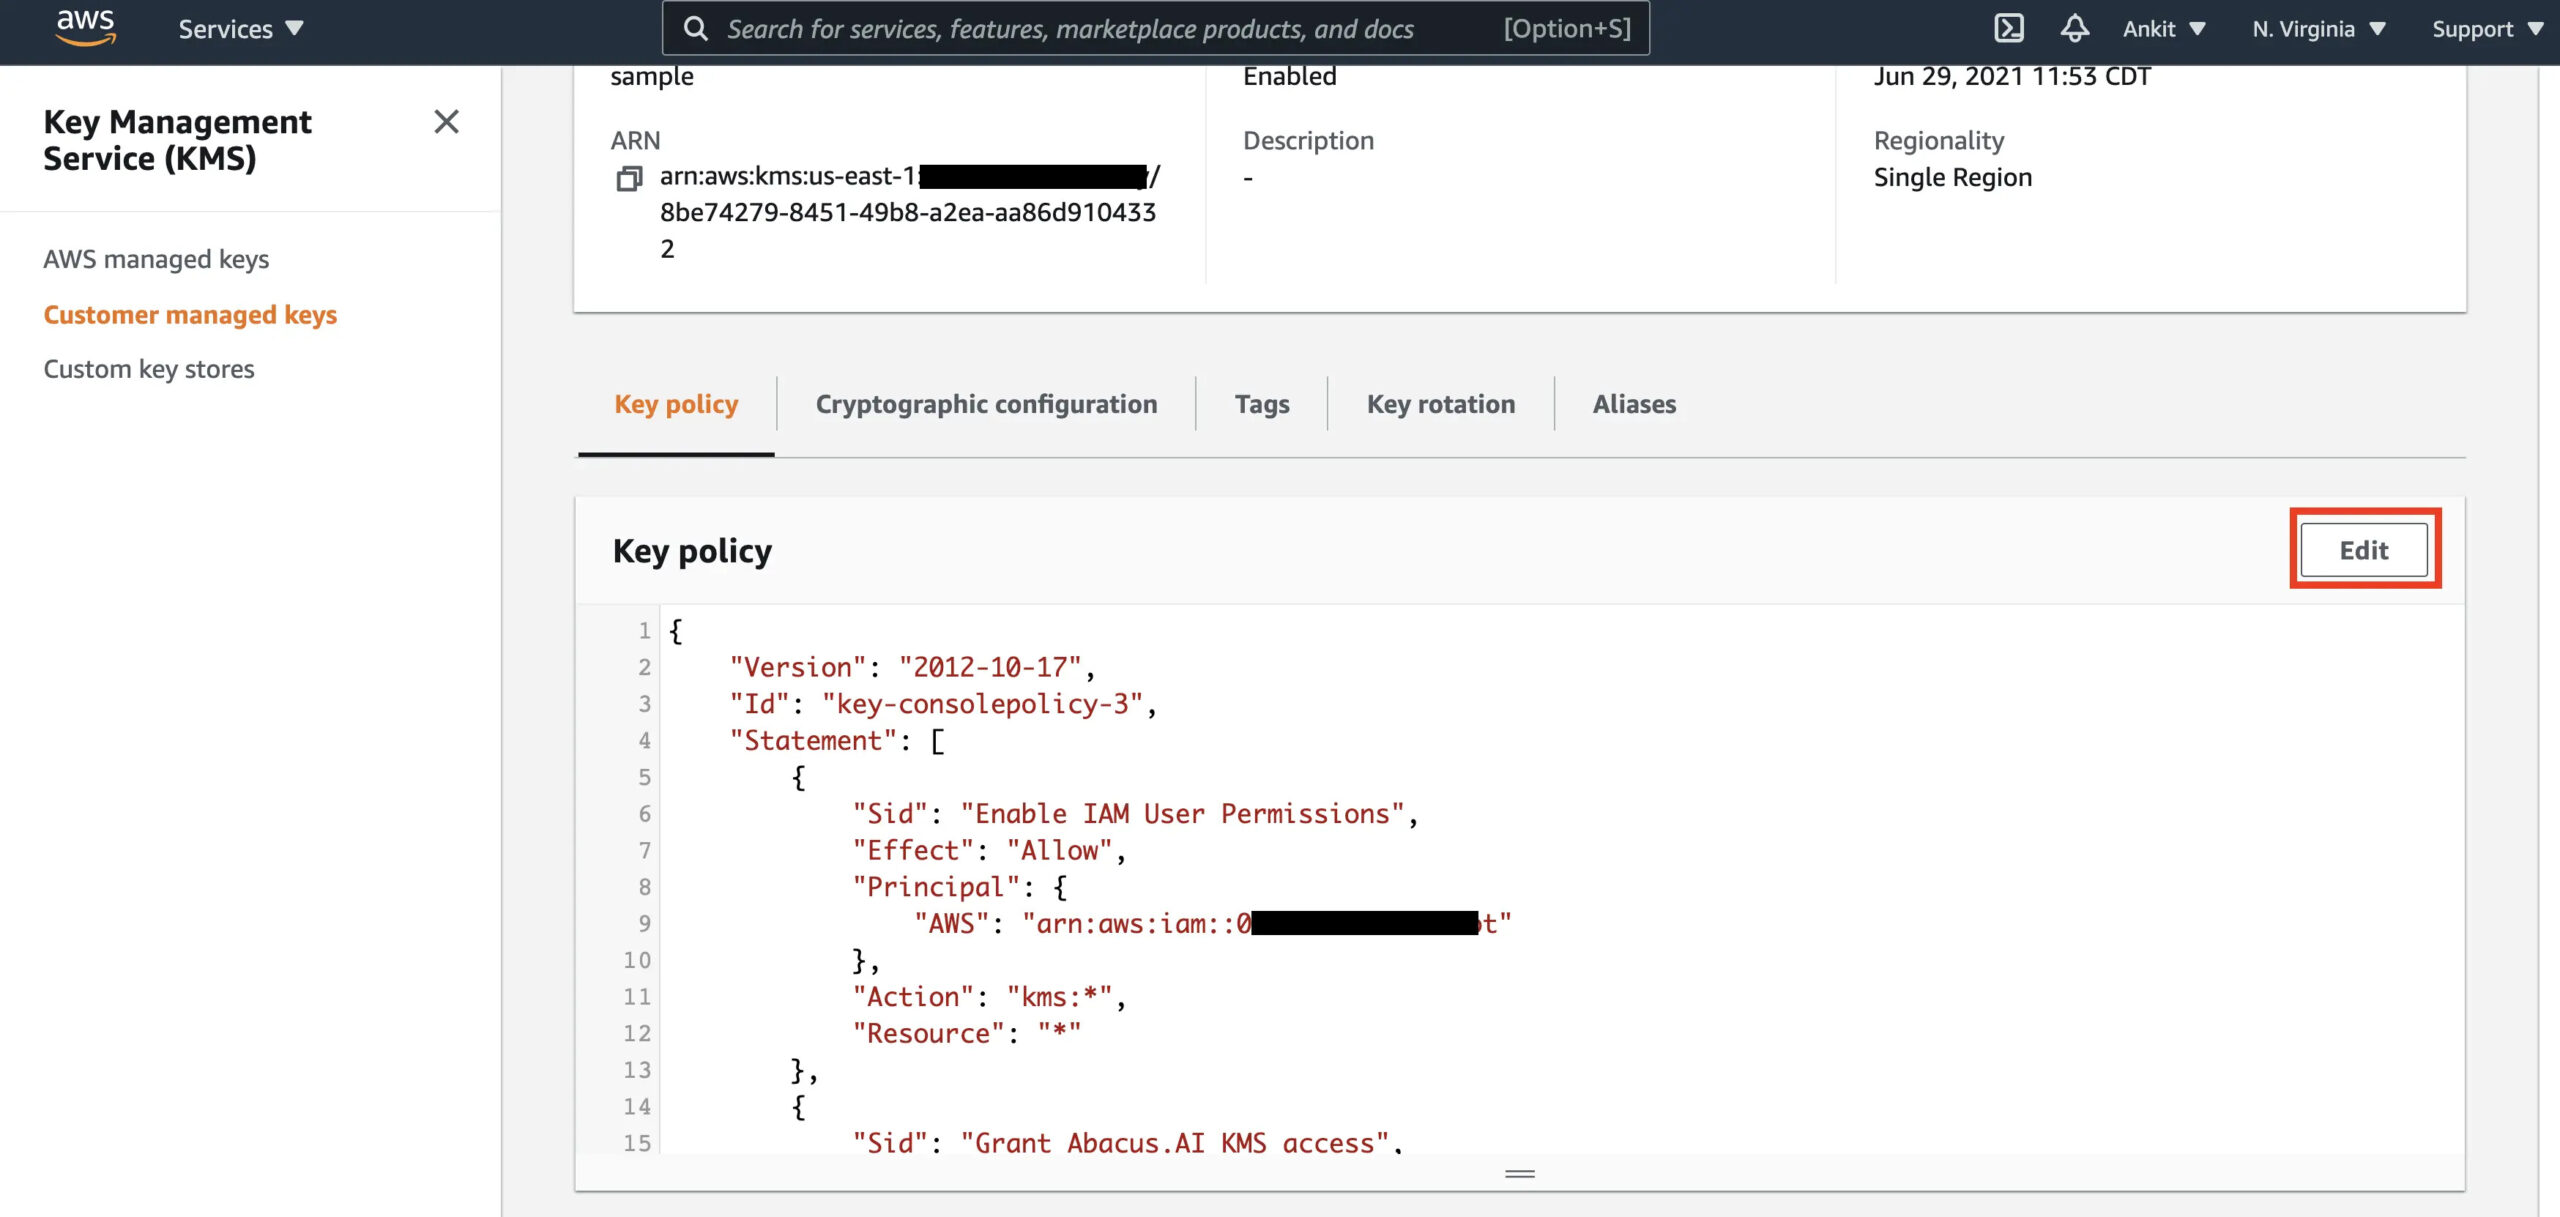Expand the Support menu
The width and height of the screenshot is (2560, 1217).
tap(2485, 28)
